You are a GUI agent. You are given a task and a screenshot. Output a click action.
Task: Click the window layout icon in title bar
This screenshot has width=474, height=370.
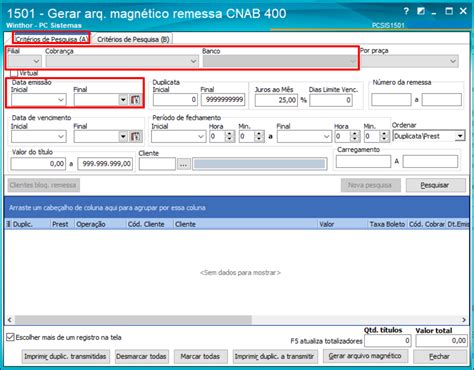421,11
